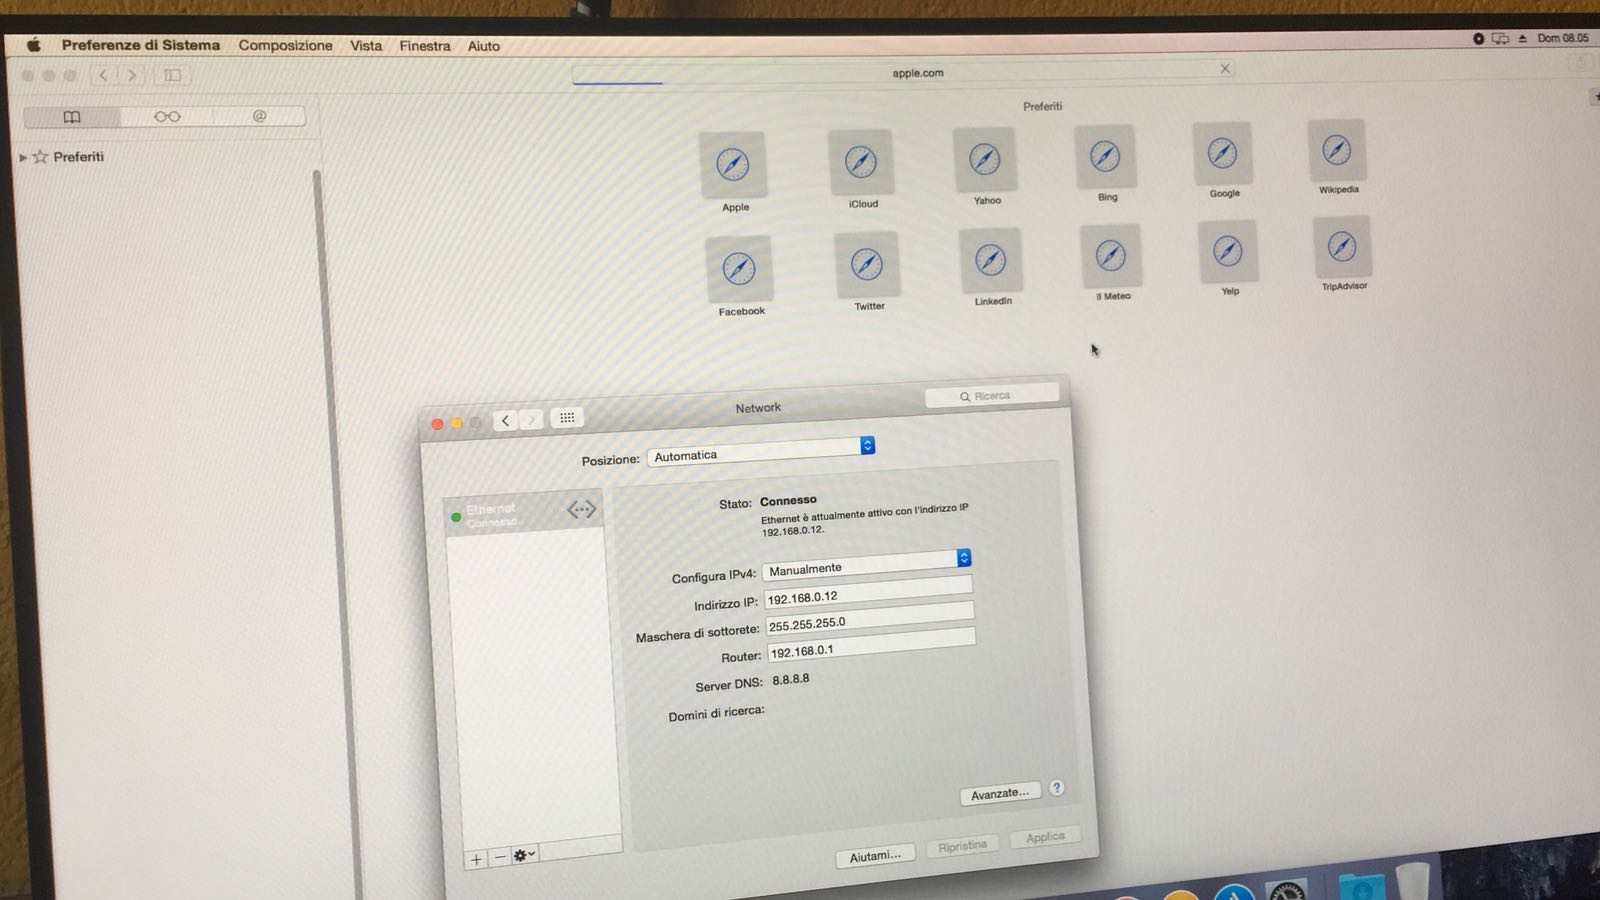Click the Maschera di sottorete field
1600x900 pixels.
(x=870, y=618)
